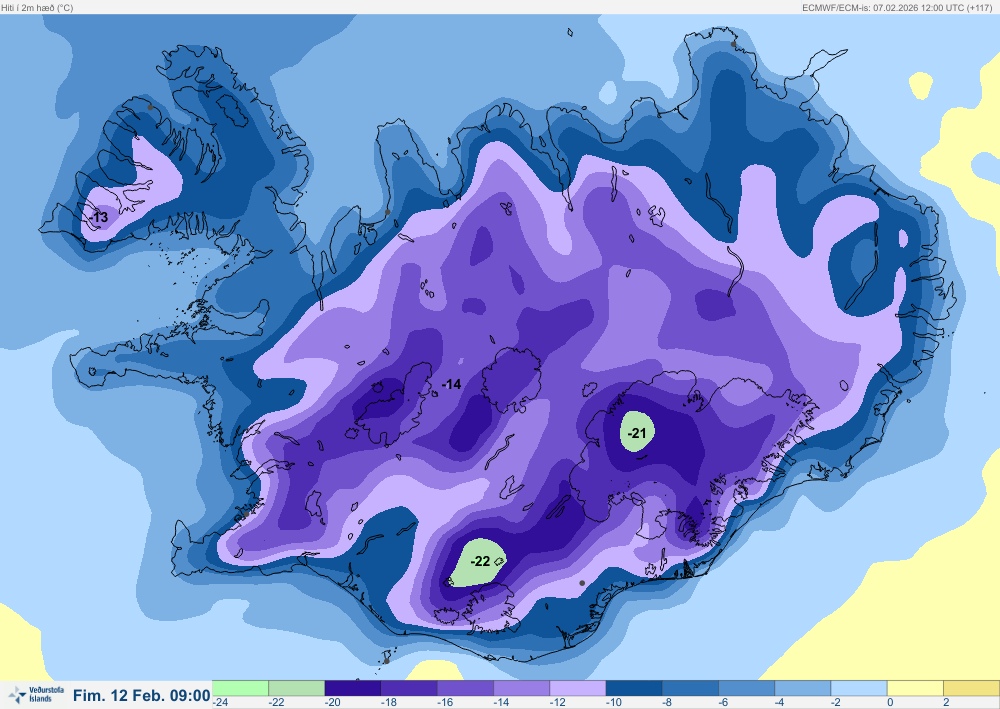
Task: Select the light green -24 to -22 legend swatch
Action: click(x=240, y=688)
